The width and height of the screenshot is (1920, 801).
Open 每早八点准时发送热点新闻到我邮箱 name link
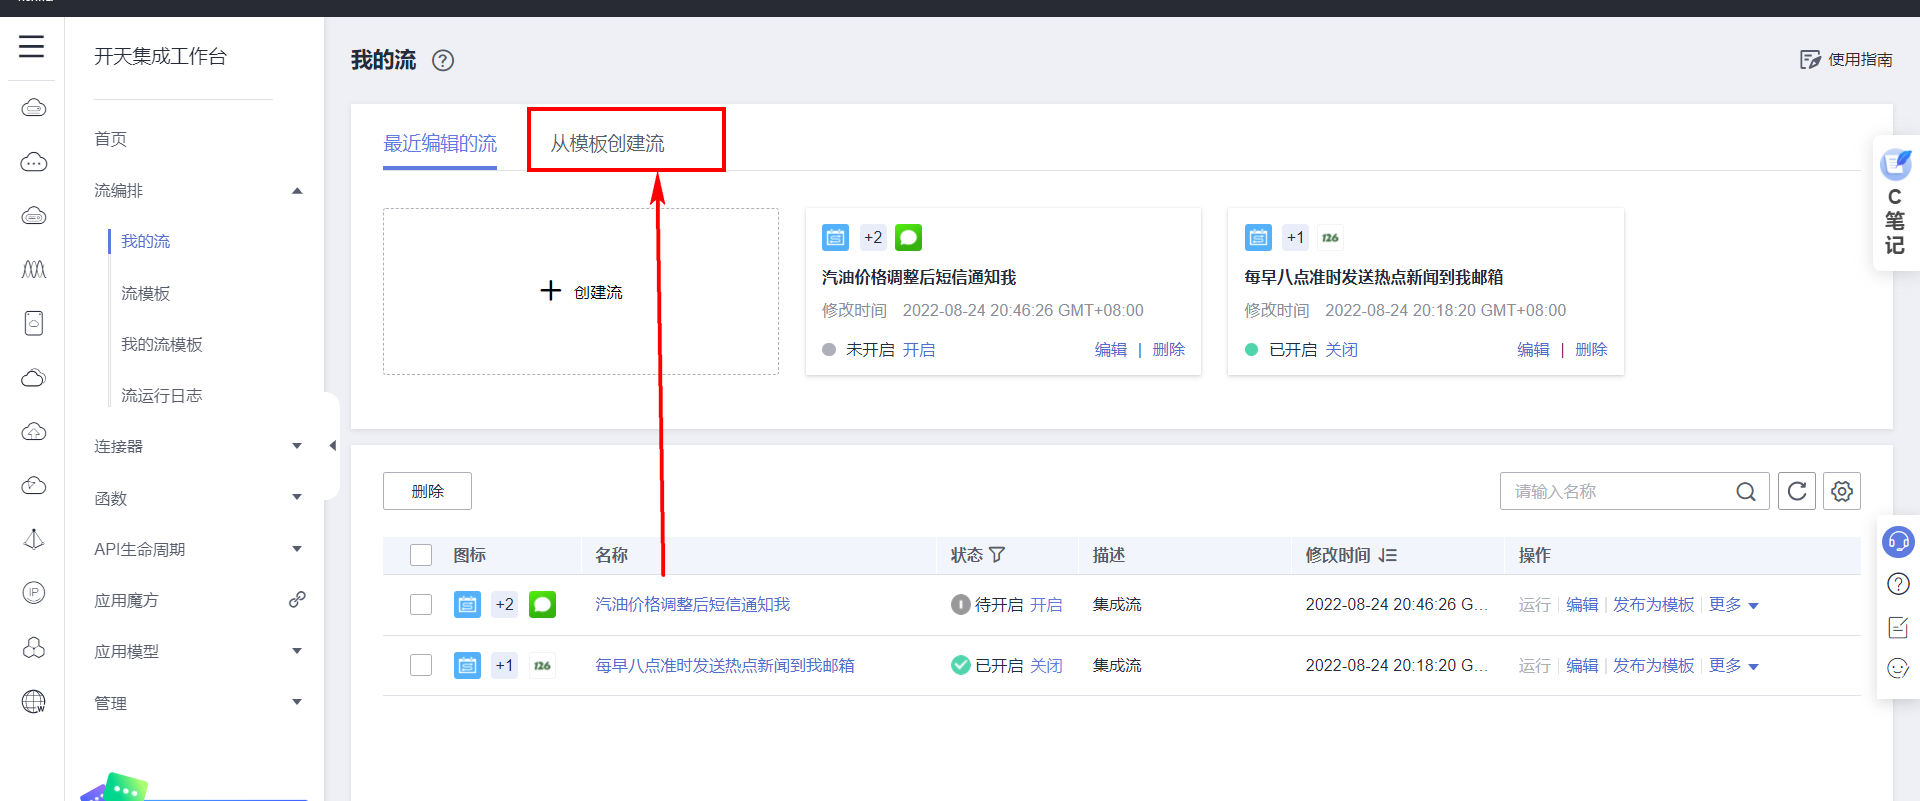[725, 666]
